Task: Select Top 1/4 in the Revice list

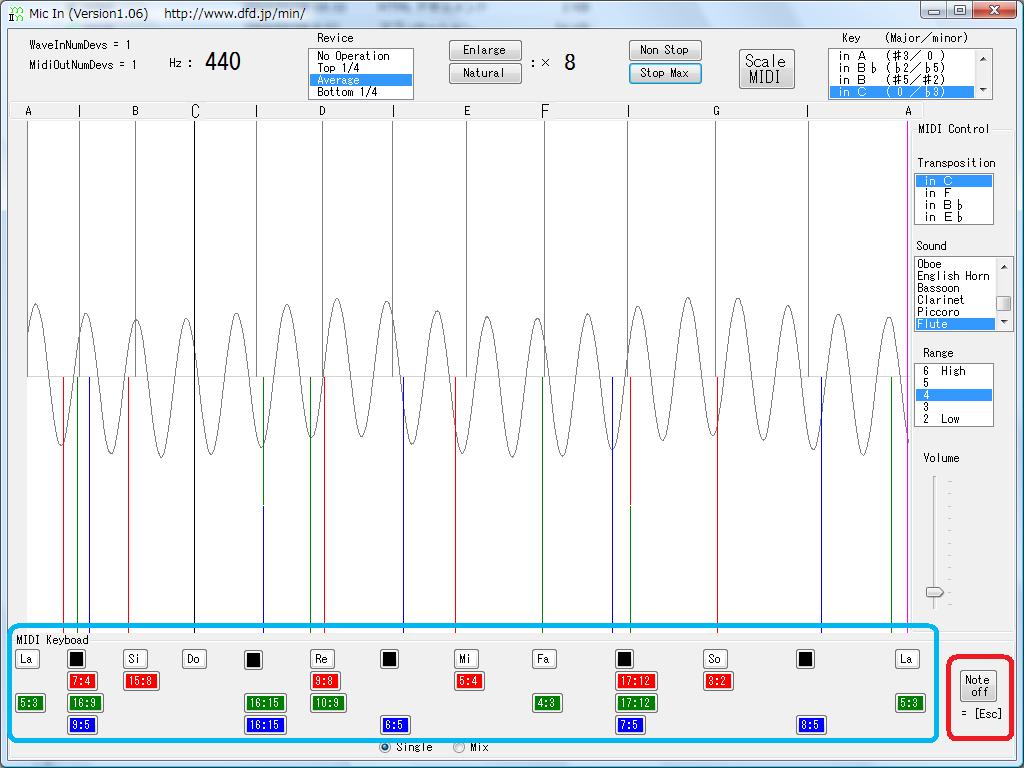Action: pos(360,68)
